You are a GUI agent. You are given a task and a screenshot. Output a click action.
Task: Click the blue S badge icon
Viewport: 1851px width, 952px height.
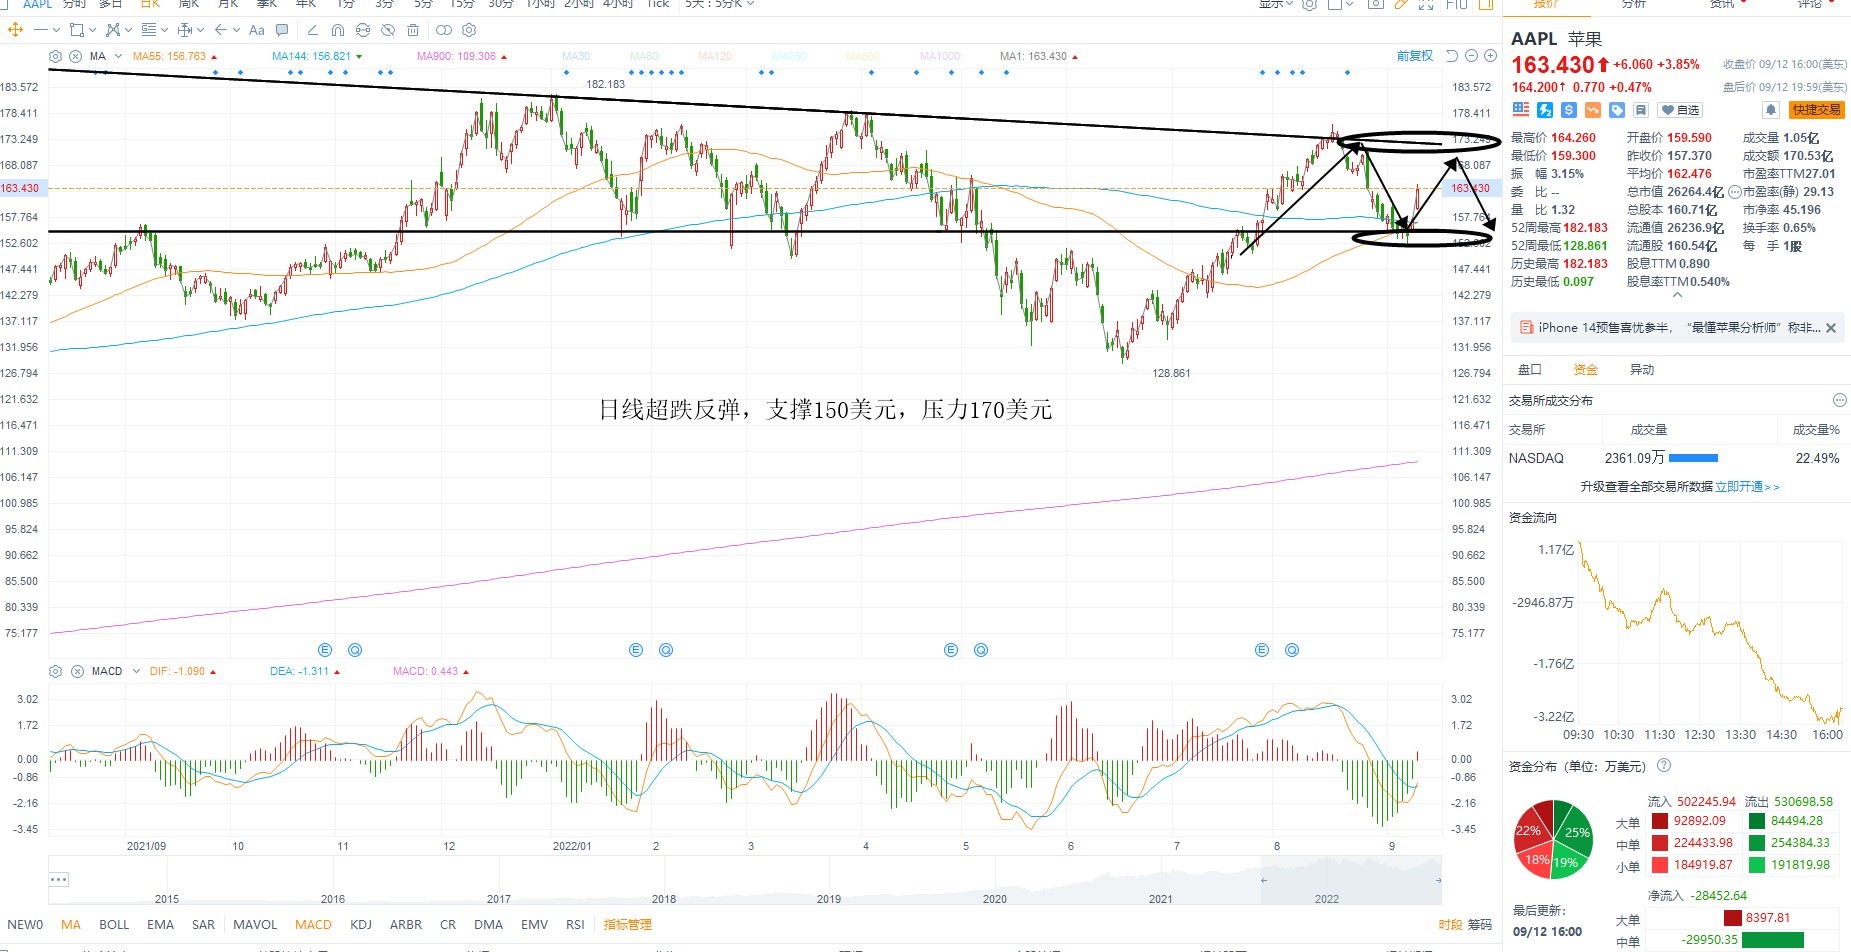(x=1568, y=110)
